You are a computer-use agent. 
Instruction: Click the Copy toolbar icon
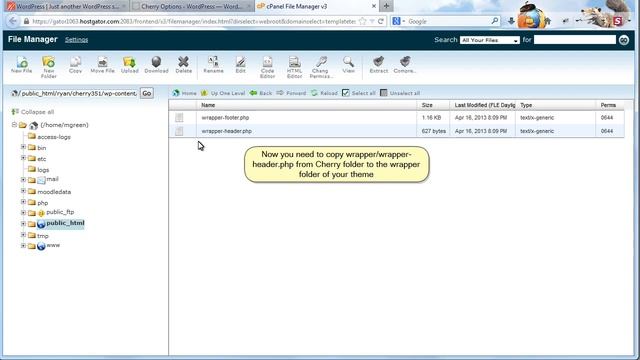coord(76,65)
